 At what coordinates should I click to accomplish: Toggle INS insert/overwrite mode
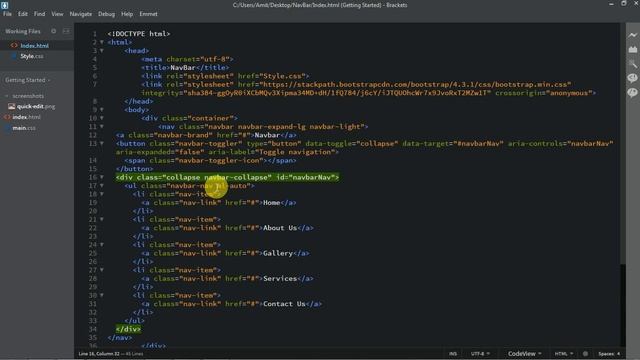tap(453, 354)
